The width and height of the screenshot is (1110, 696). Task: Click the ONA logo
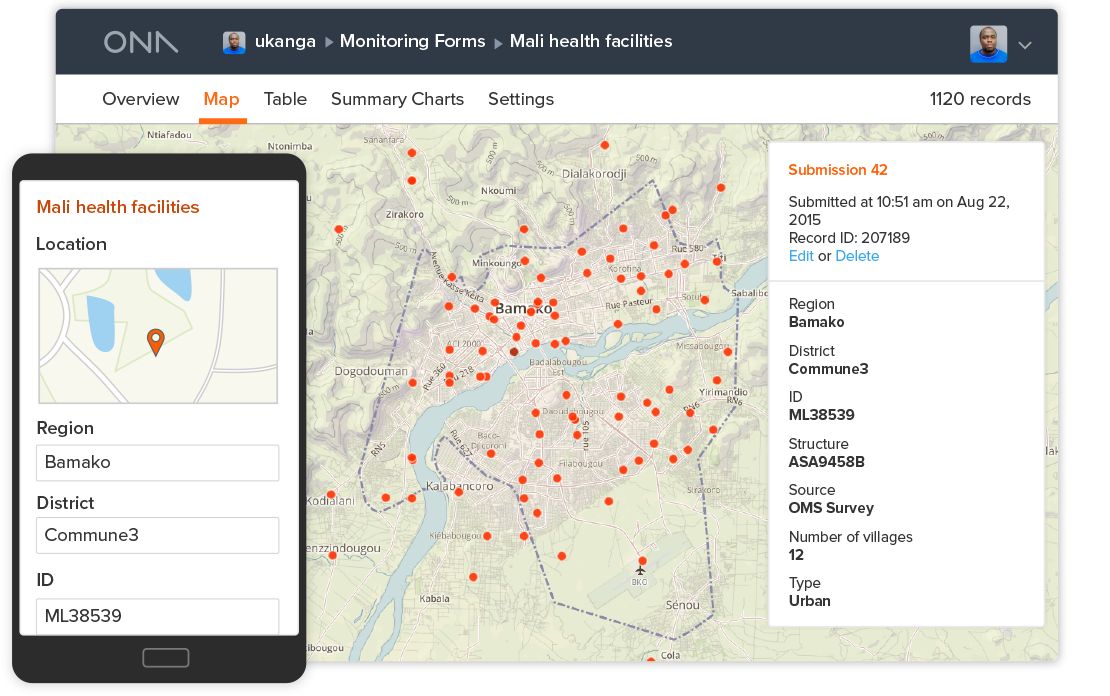coord(141,42)
